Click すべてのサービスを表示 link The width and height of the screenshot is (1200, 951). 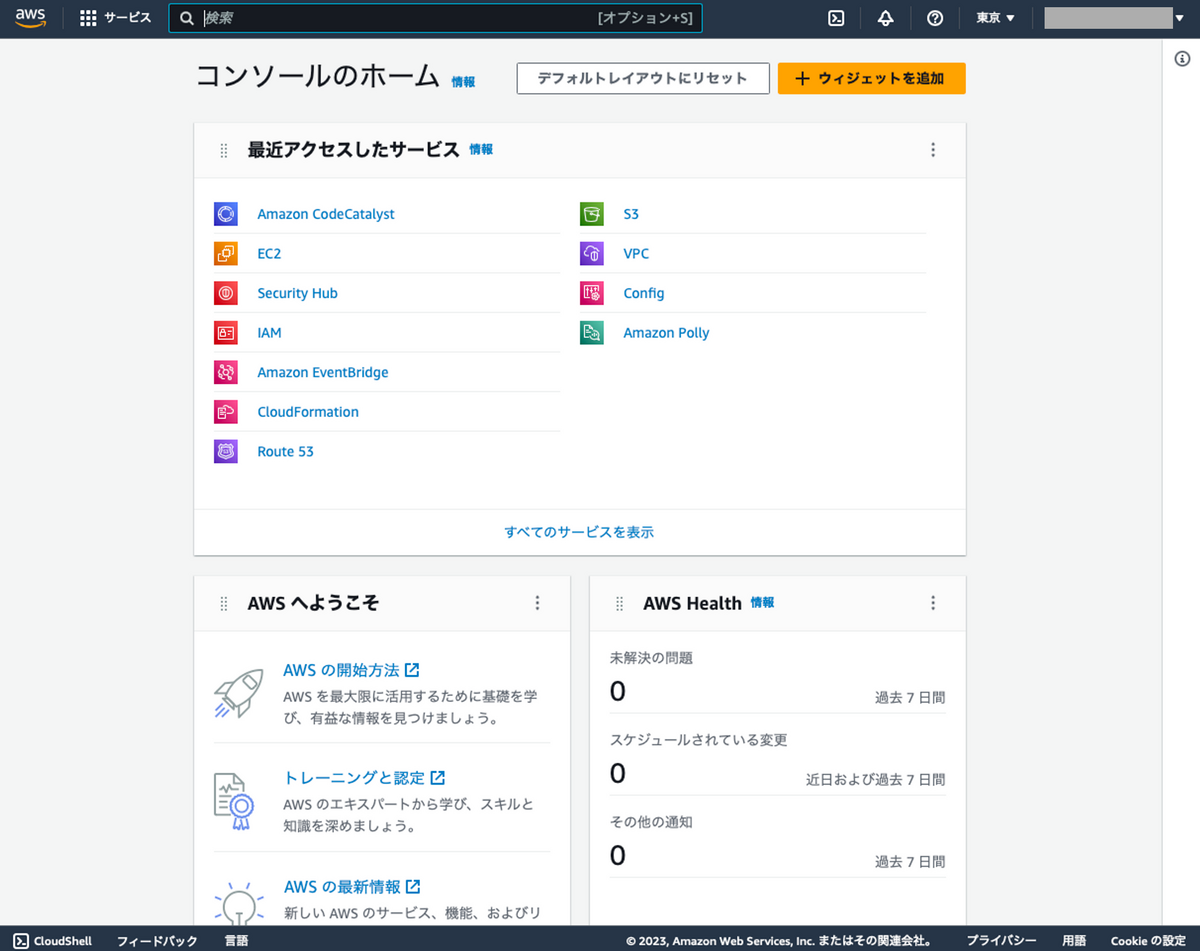click(x=580, y=532)
